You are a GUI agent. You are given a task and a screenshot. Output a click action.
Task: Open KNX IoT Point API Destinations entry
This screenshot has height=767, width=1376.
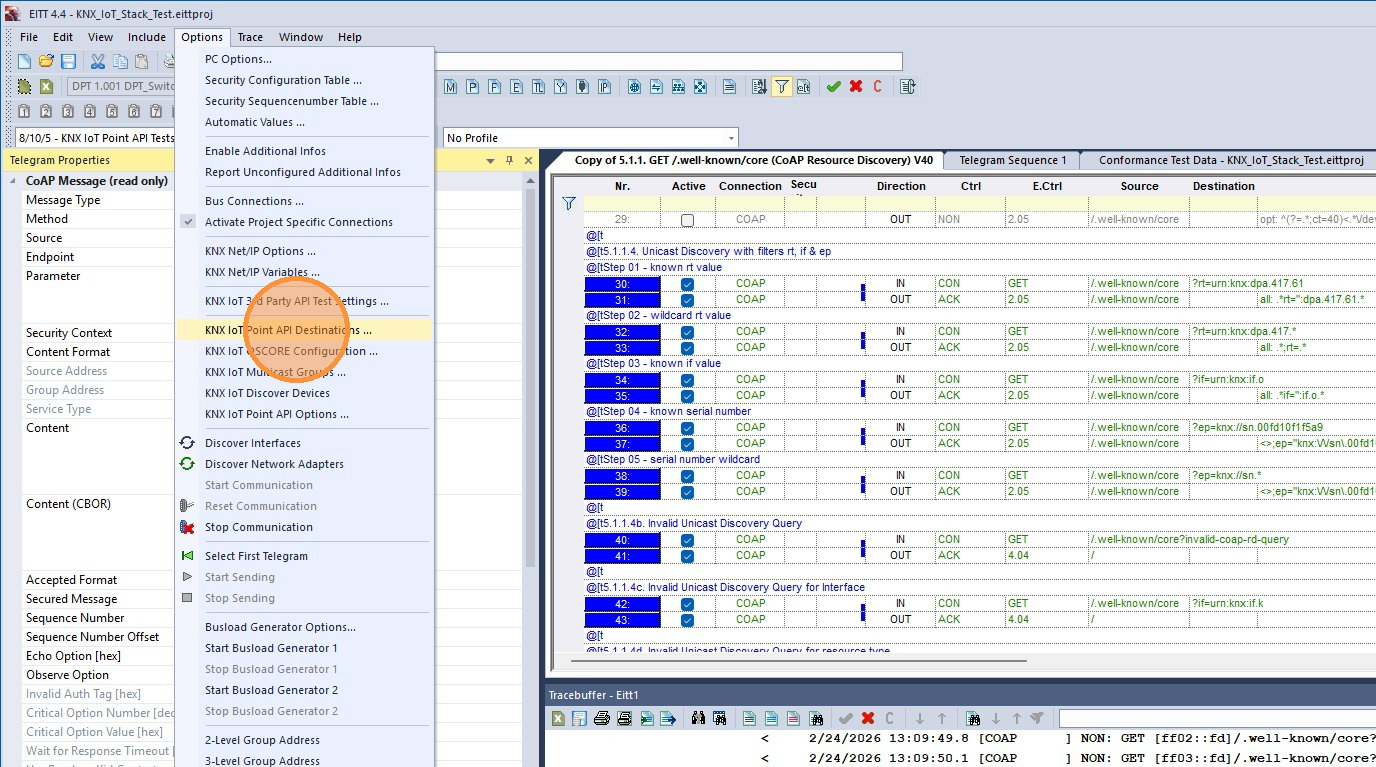pos(304,330)
